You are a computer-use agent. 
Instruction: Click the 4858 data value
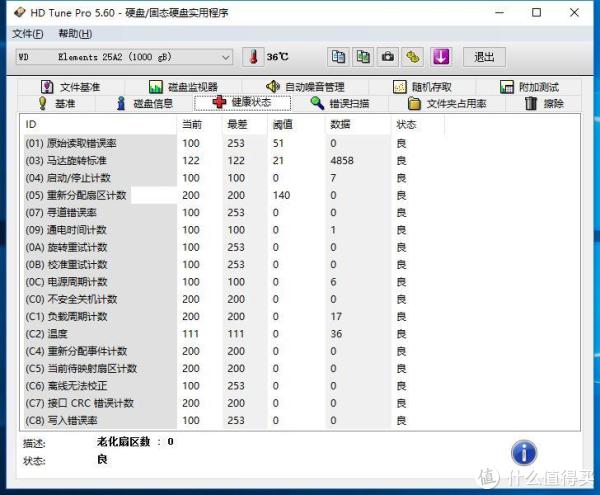click(x=342, y=161)
